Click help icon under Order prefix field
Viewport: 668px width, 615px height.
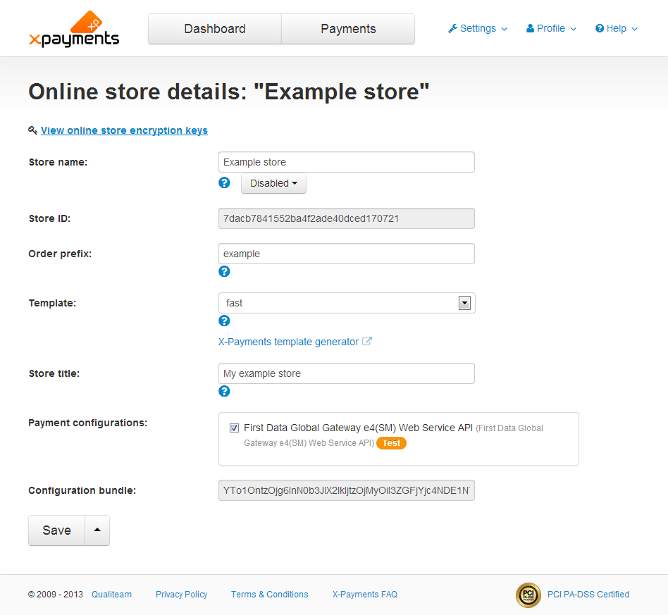(x=224, y=271)
